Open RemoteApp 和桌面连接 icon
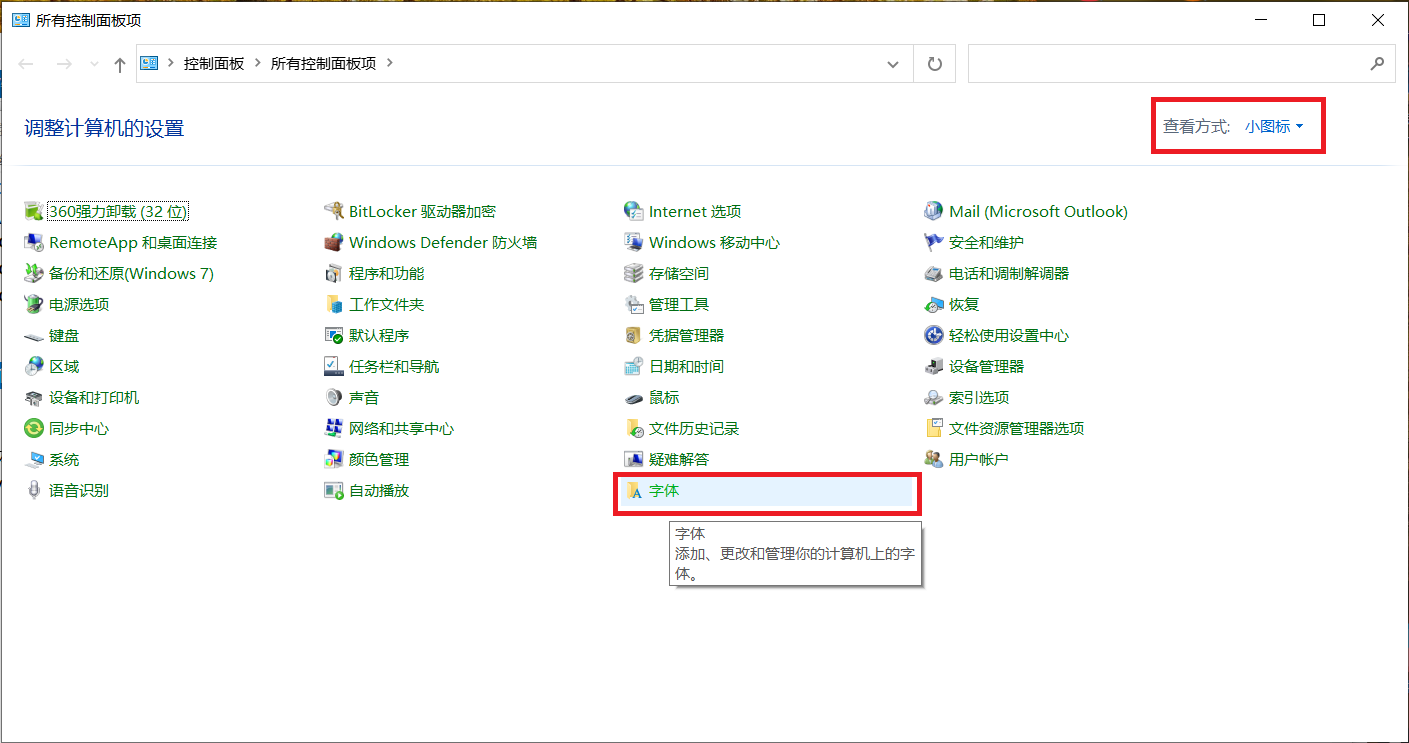1409x743 pixels. point(35,242)
